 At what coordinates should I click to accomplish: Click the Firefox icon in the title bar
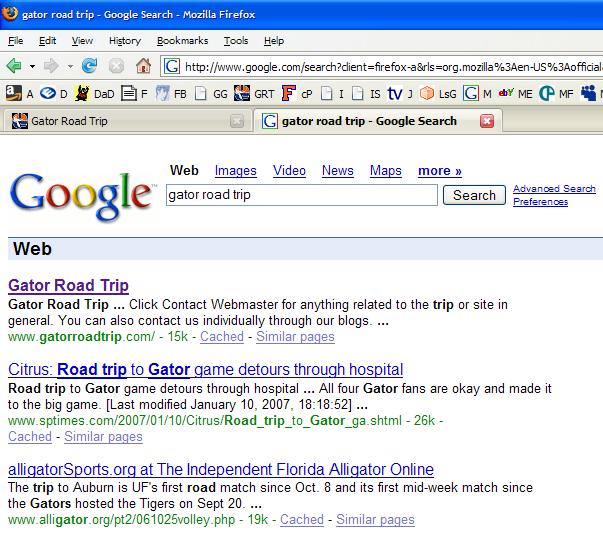click(10, 13)
